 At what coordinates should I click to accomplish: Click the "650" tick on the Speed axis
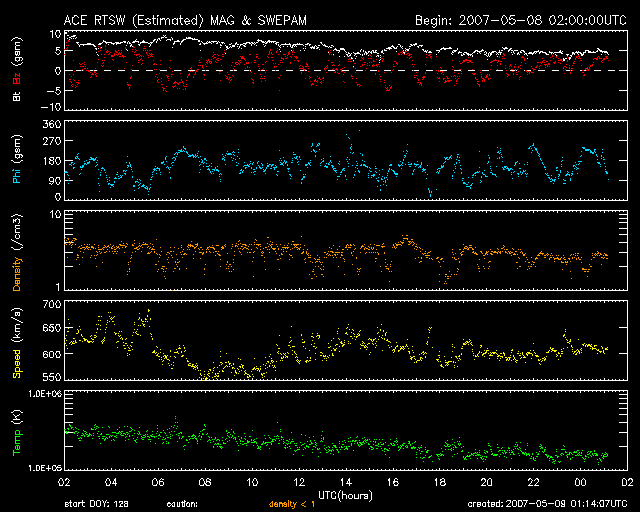click(x=52, y=328)
